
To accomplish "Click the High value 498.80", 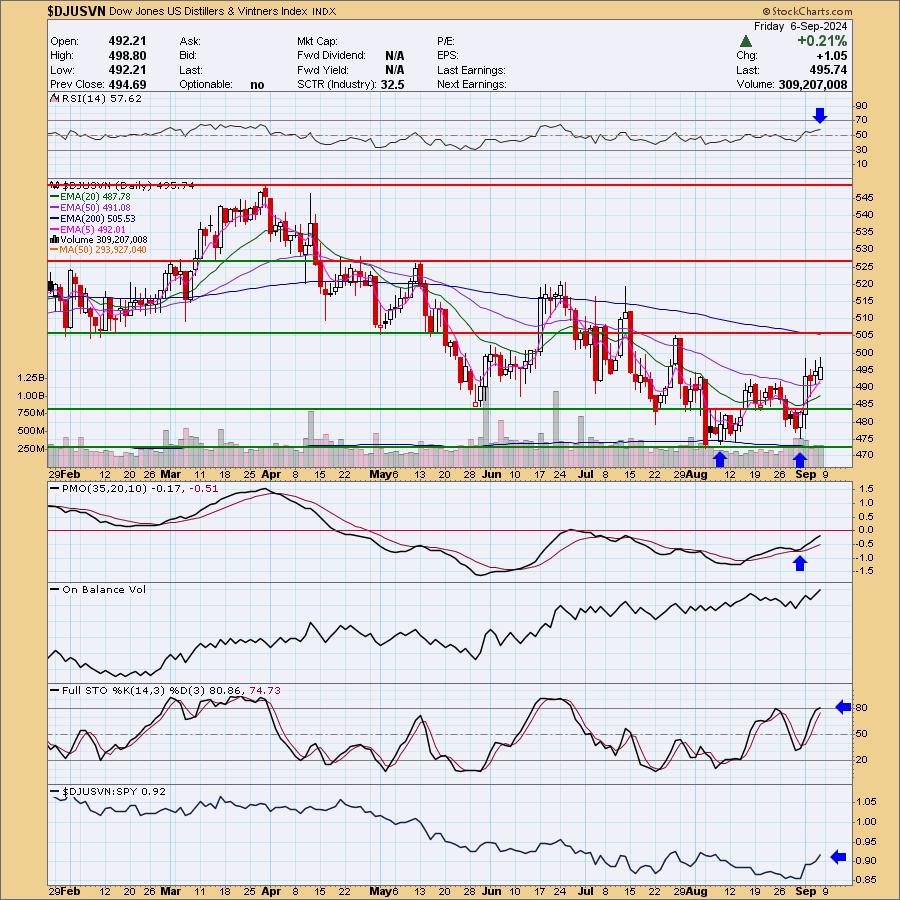I will point(127,55).
